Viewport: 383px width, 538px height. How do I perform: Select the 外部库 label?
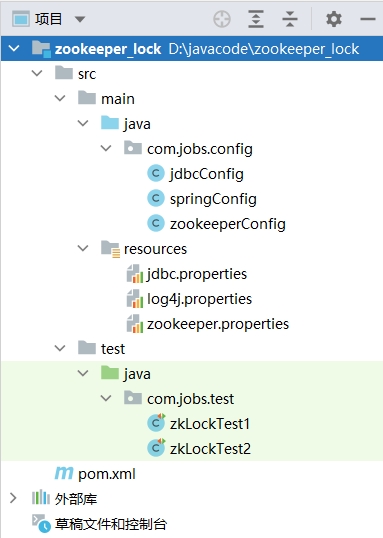[76, 499]
